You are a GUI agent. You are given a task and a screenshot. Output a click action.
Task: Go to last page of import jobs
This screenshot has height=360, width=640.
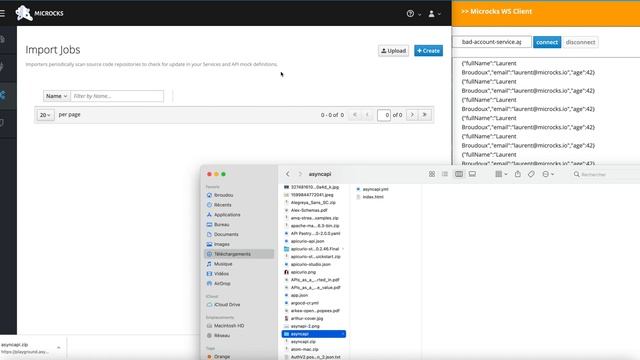coord(424,115)
